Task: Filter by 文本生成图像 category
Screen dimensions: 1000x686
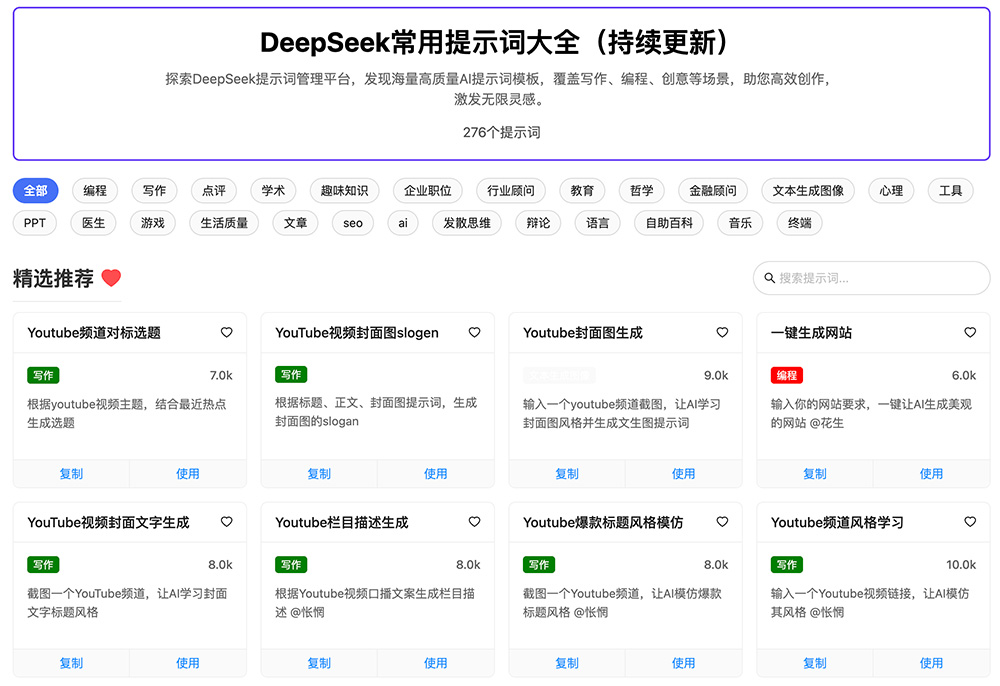Action: point(808,191)
